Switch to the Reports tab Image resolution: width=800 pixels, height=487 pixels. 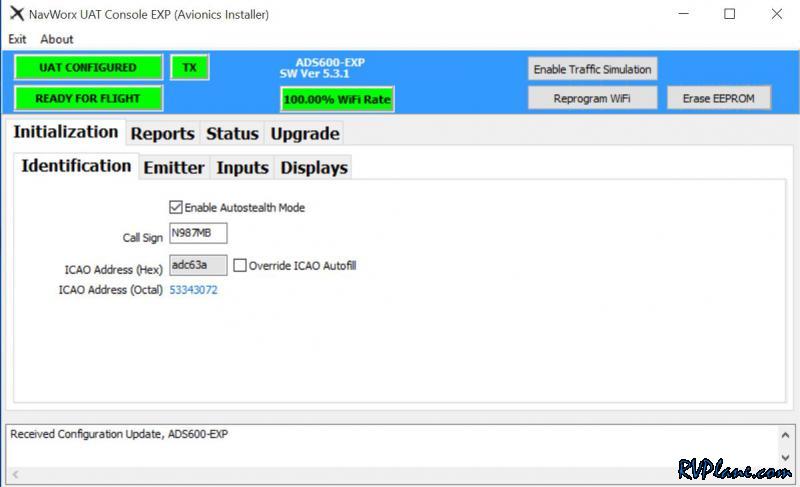163,134
